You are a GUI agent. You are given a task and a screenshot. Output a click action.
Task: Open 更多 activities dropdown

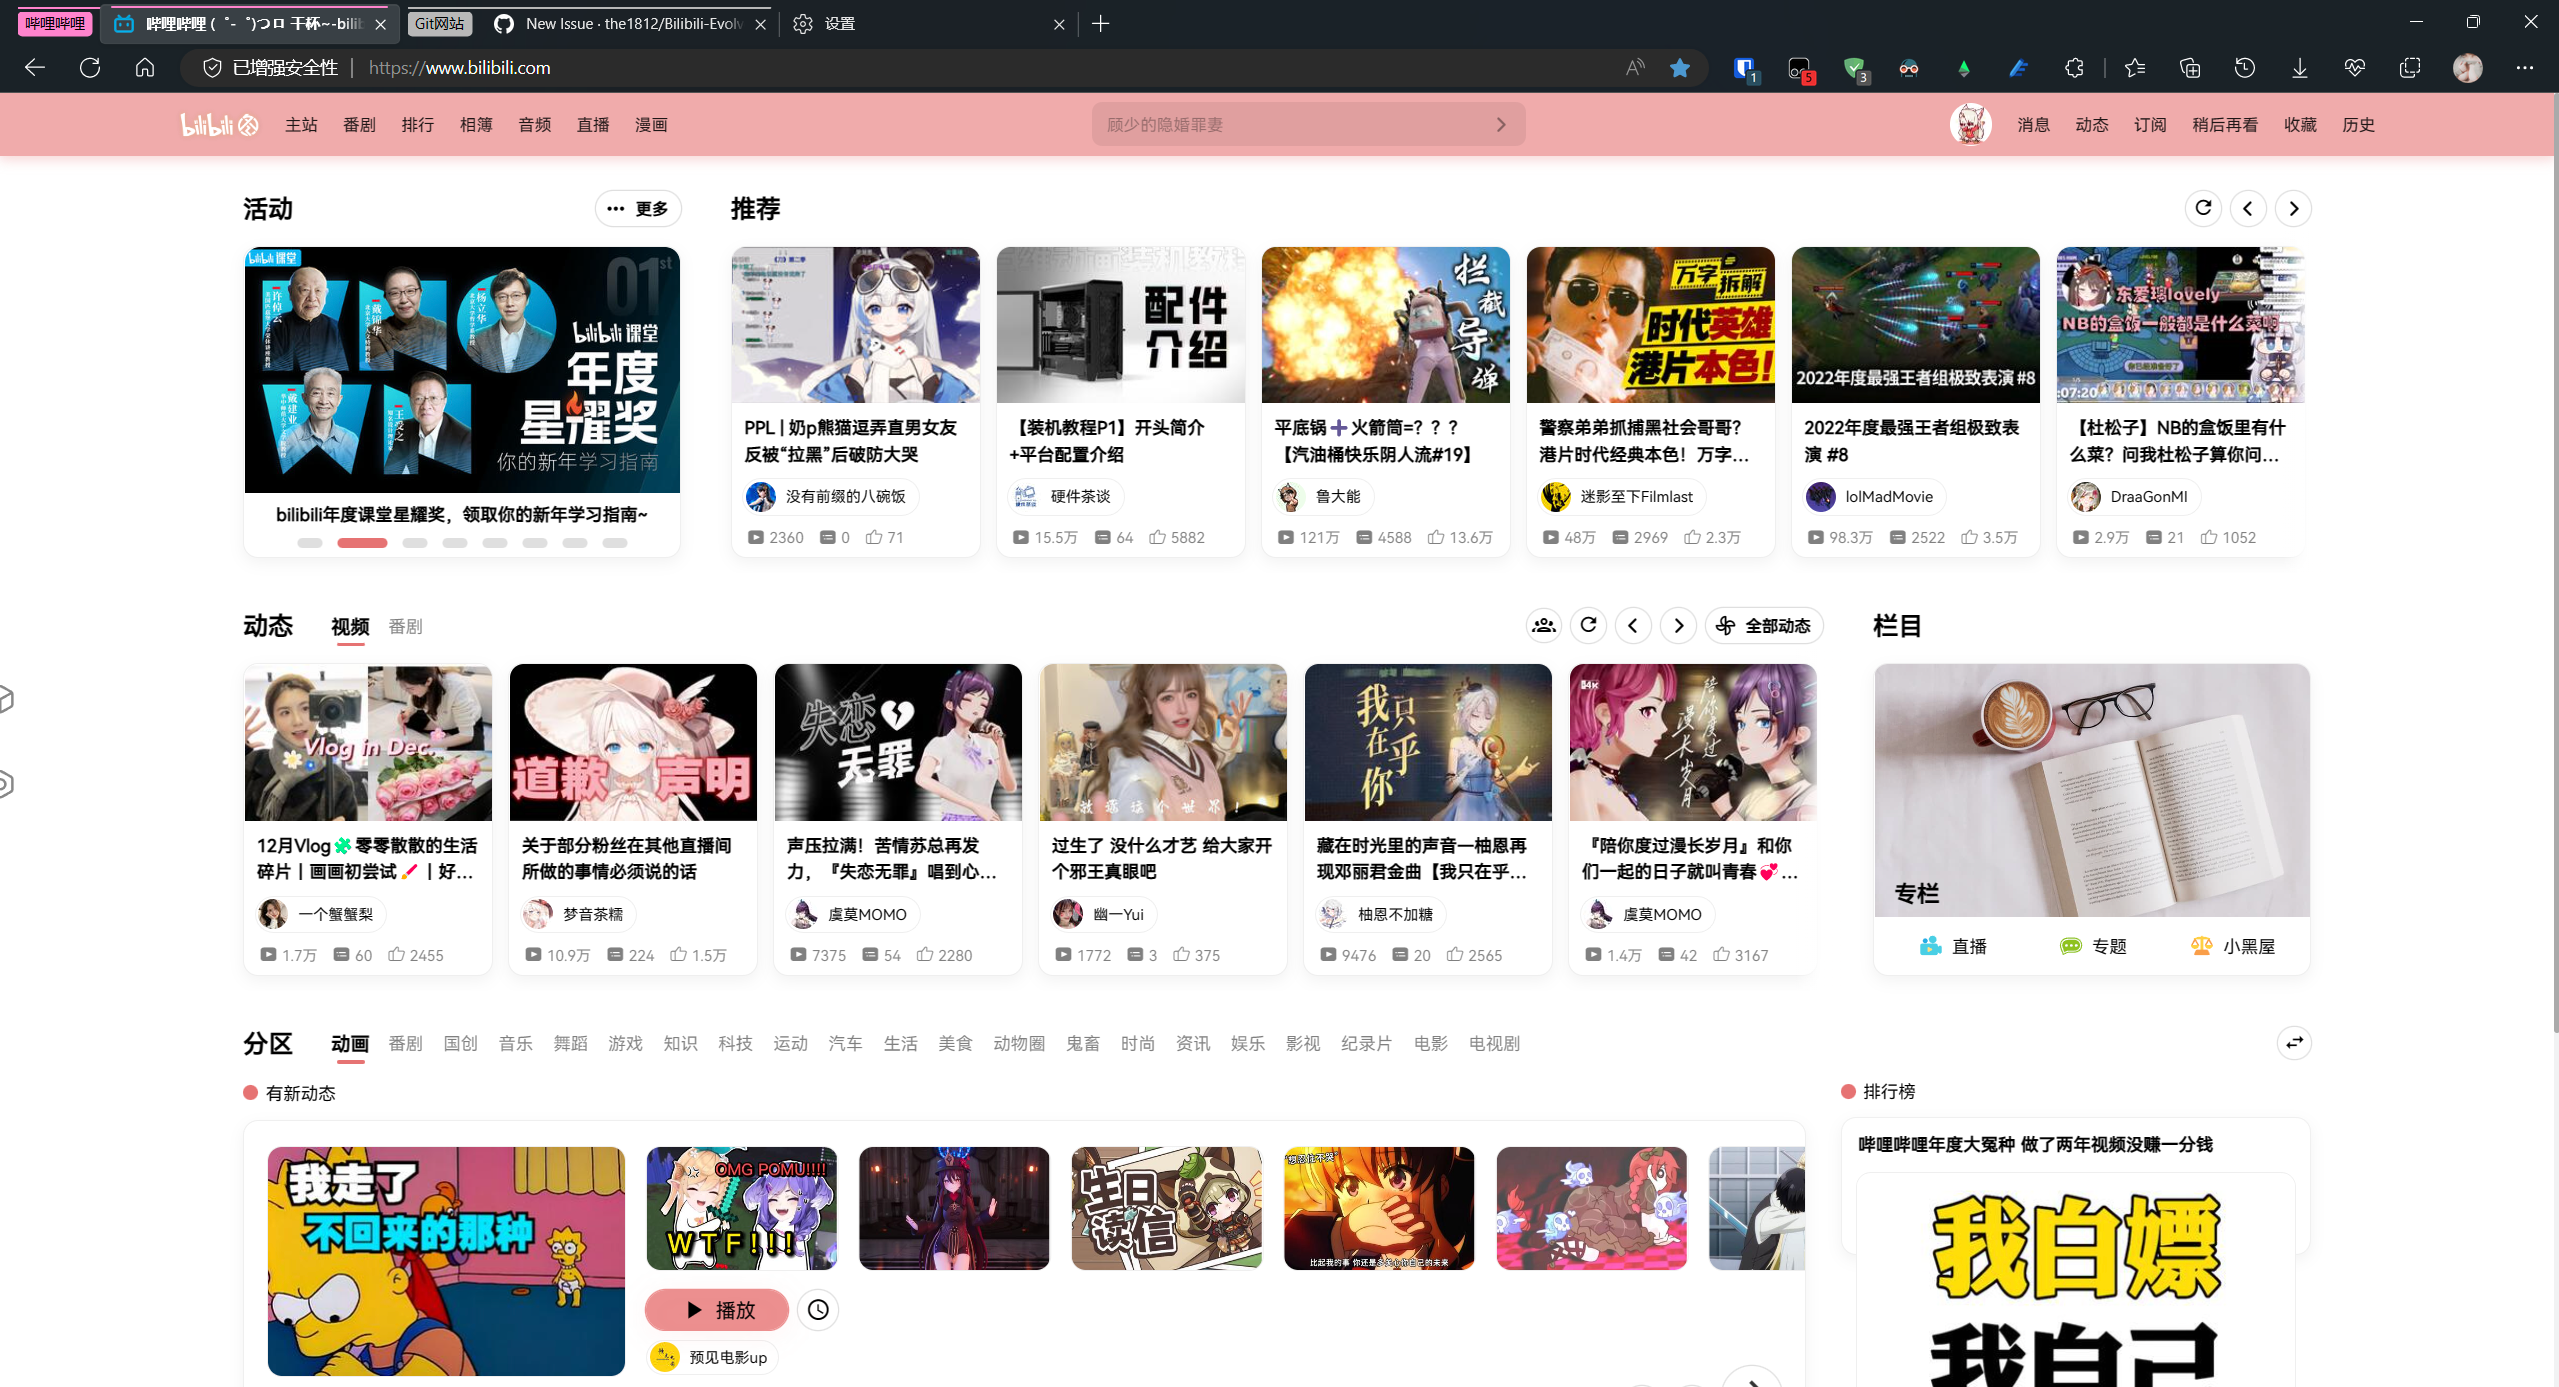[x=638, y=208]
